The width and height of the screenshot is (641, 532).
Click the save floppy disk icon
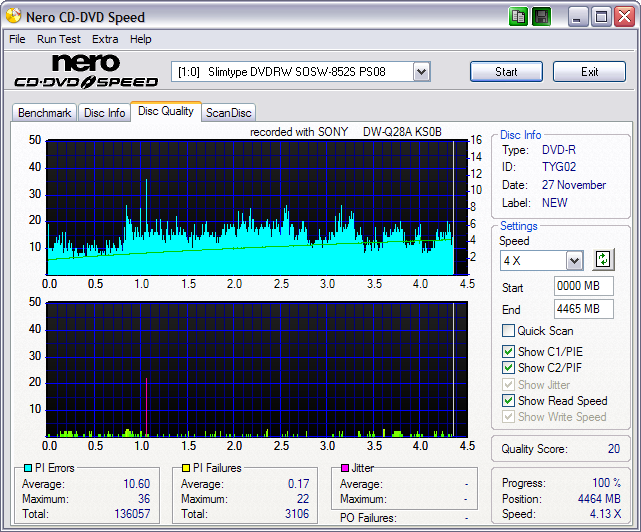pos(540,16)
